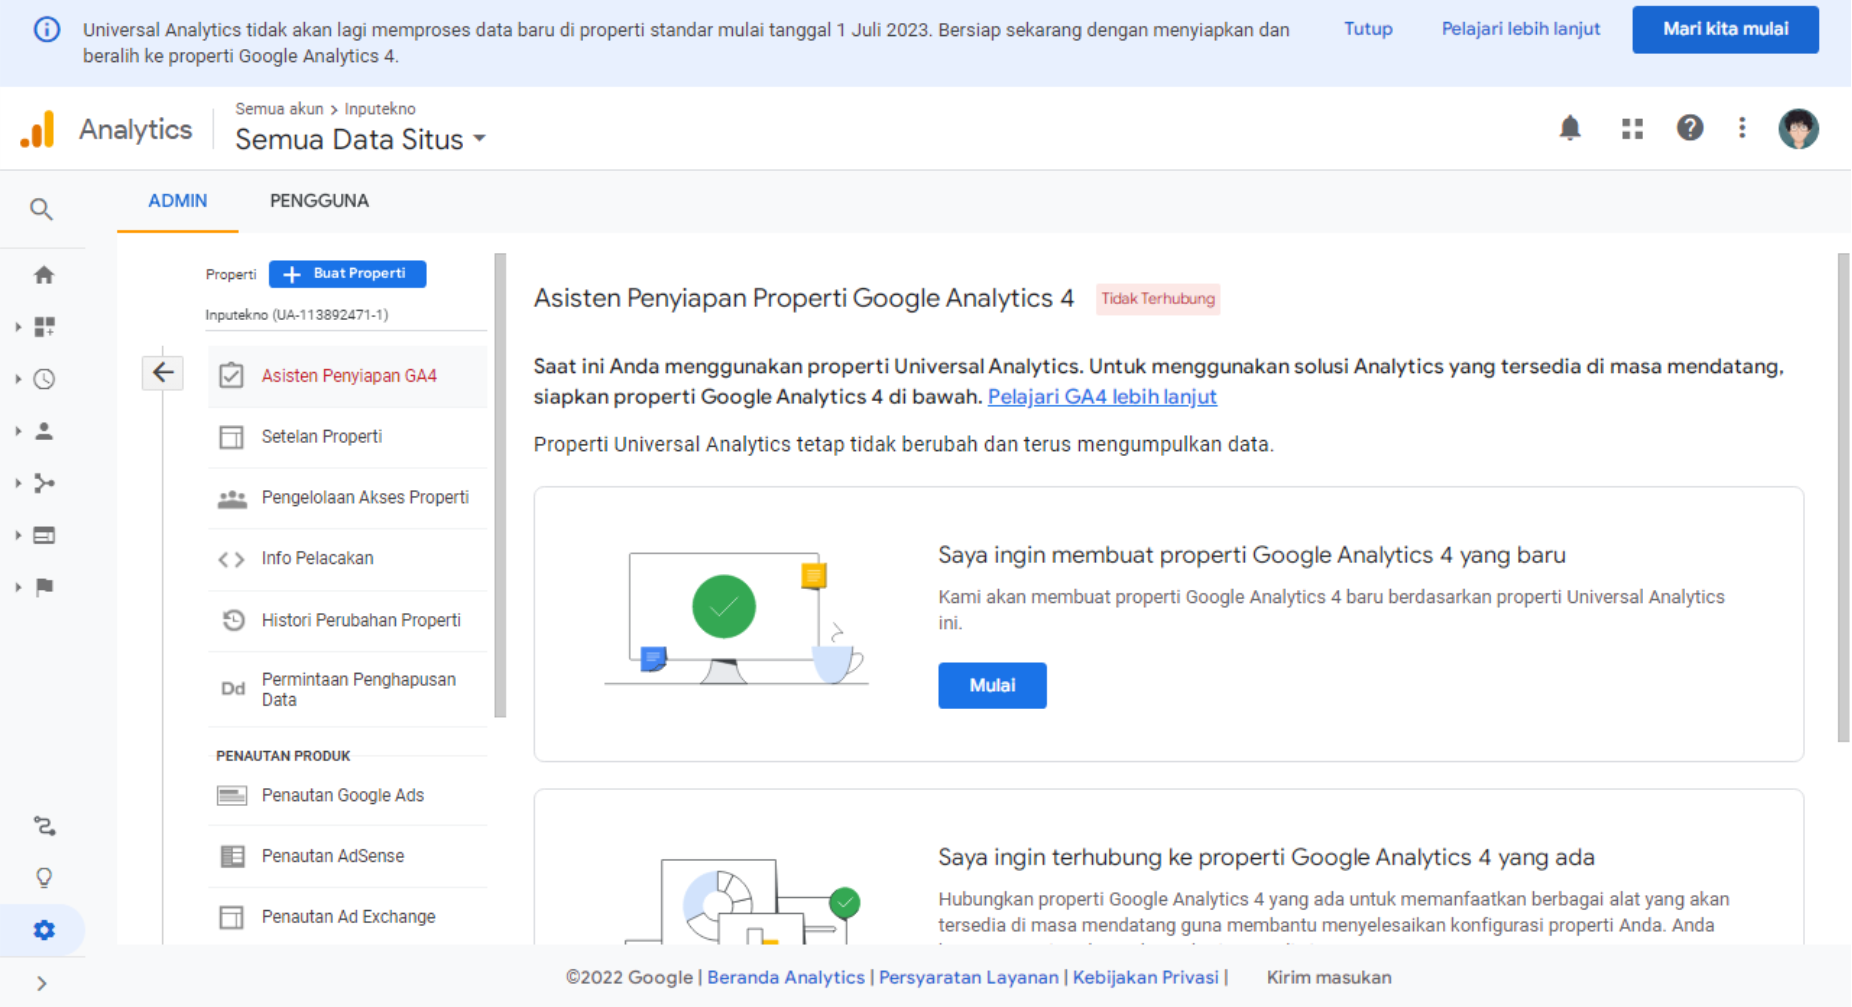Screen dimensions: 1852x1007
Task: Click the Tidak Terhubung status badge
Action: (x=1158, y=299)
